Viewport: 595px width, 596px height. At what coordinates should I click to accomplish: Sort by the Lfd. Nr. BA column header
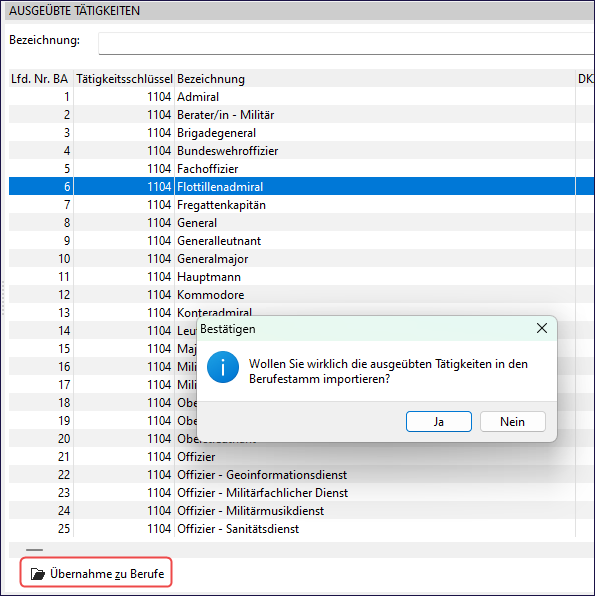41,79
